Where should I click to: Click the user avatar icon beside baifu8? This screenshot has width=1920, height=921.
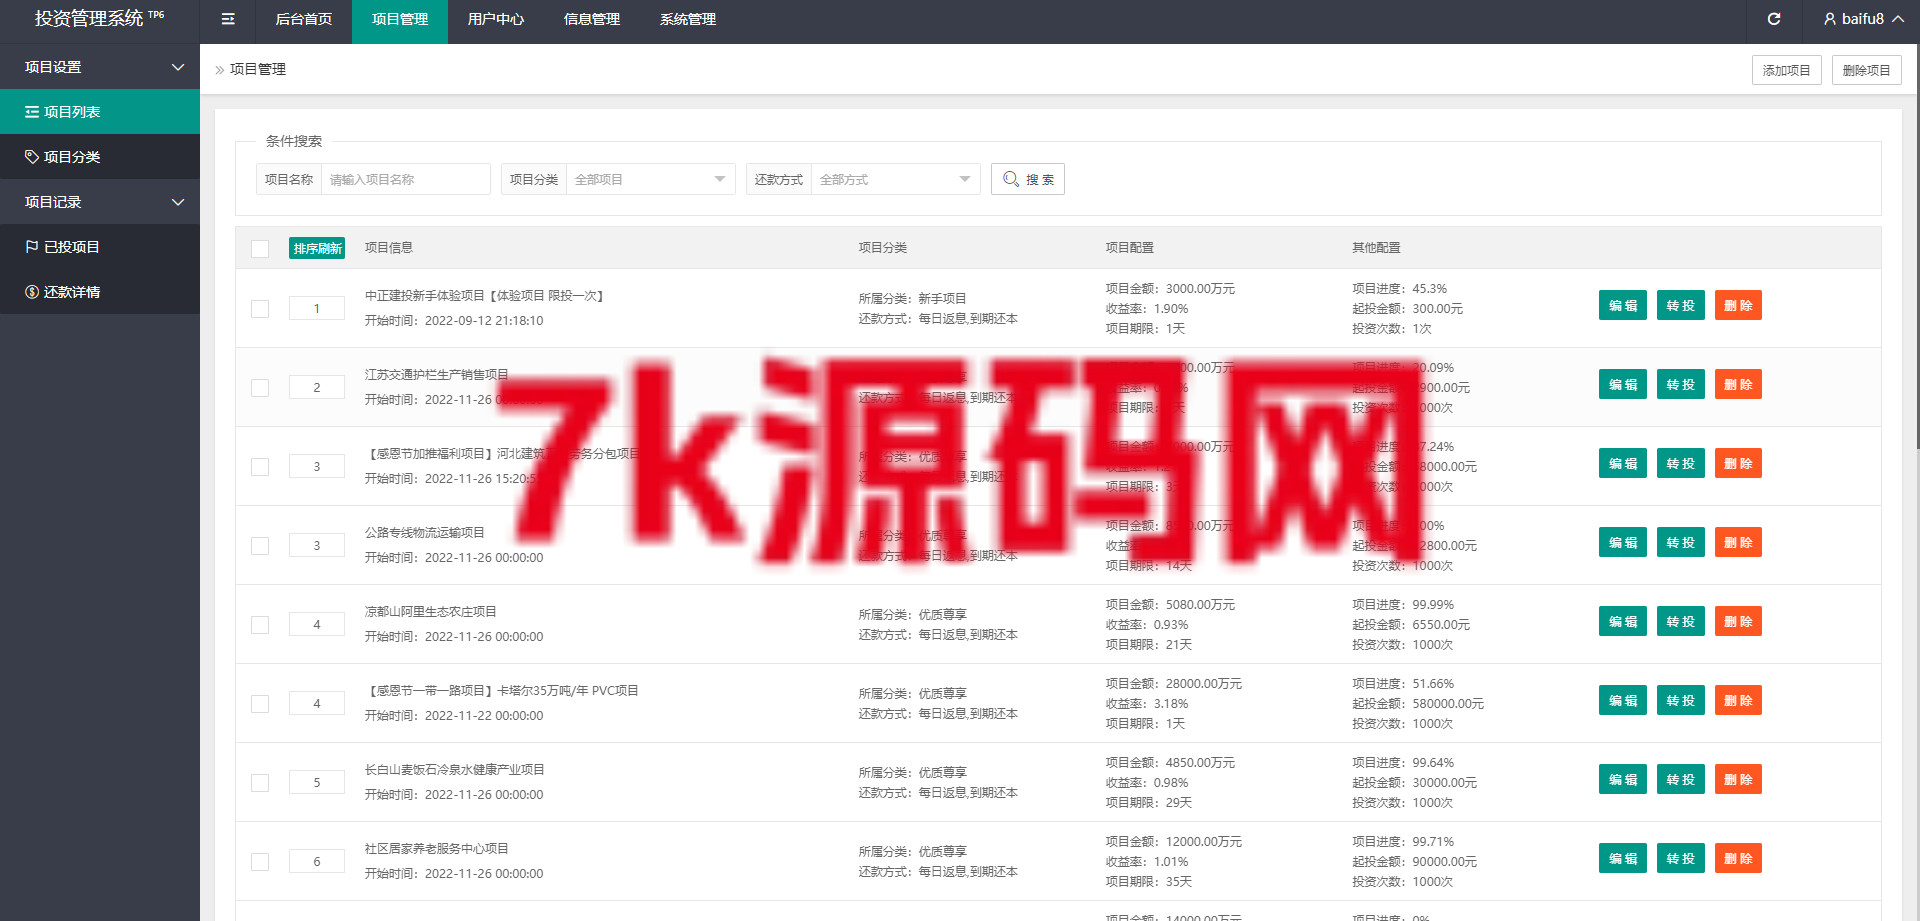(1830, 19)
